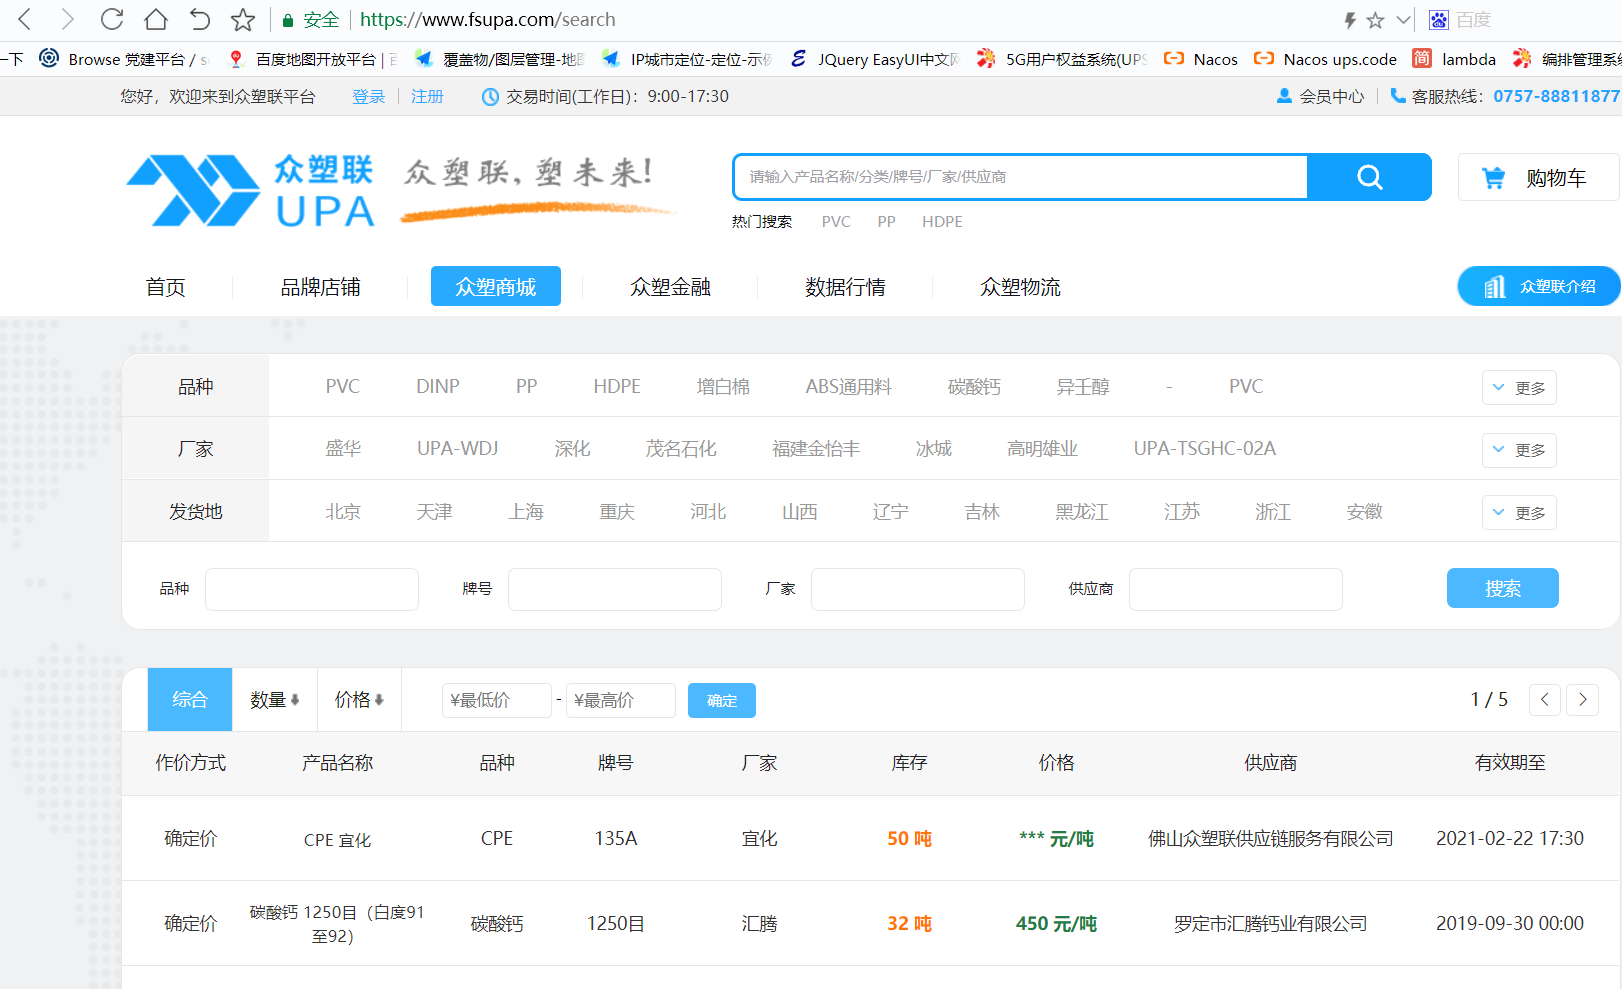1622x989 pixels.
Task: Click the 众塑联 UPA logo
Action: click(251, 190)
